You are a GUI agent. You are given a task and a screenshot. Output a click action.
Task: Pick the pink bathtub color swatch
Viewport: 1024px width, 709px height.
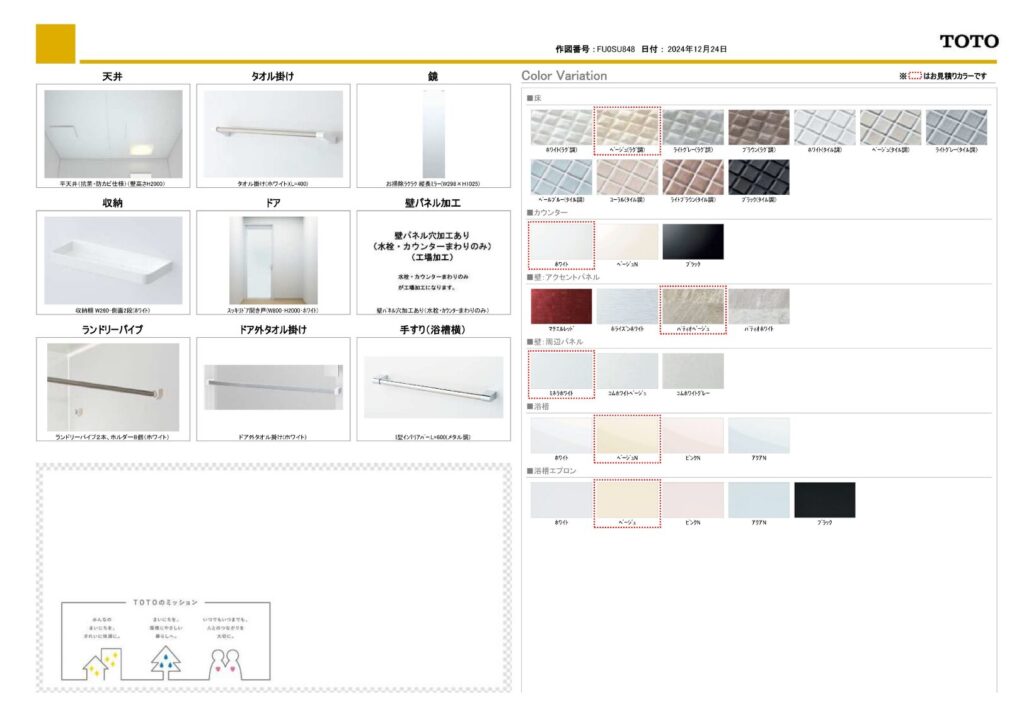[x=692, y=436]
